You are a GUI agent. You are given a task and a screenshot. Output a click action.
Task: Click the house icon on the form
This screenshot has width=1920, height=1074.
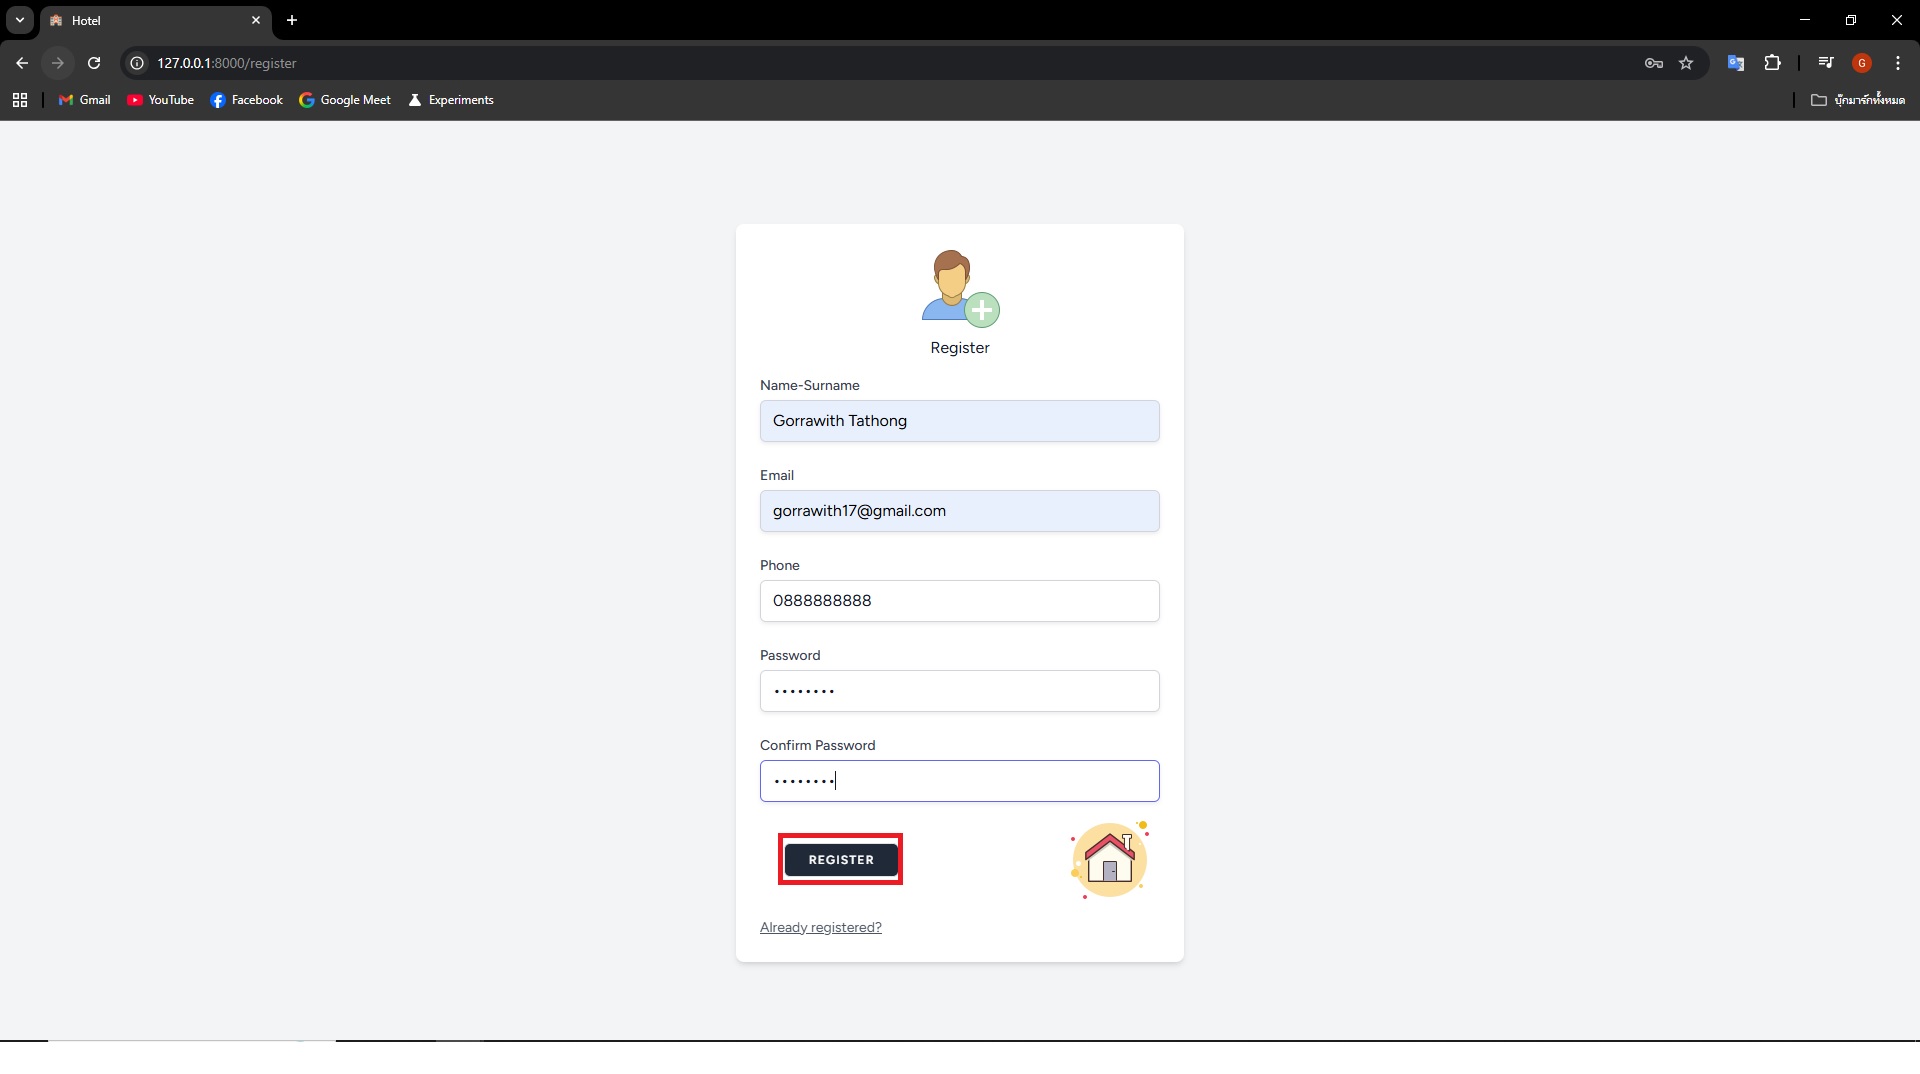1109,859
